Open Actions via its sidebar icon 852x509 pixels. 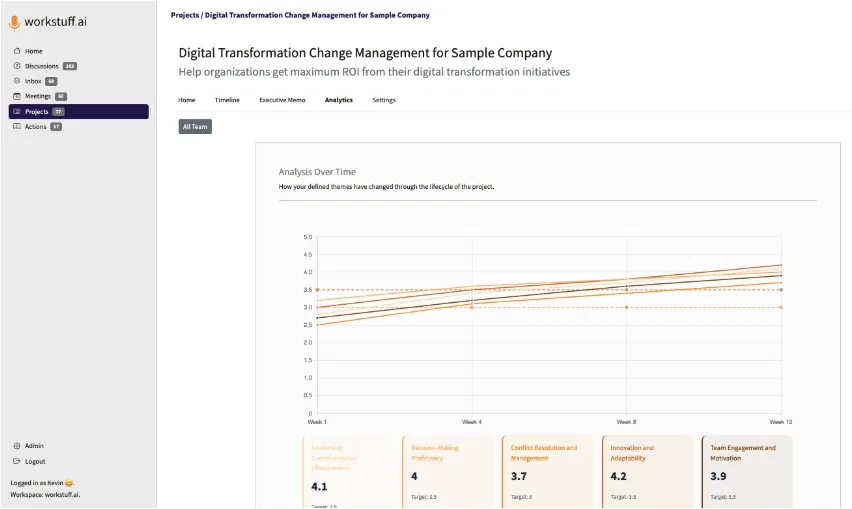pyautogui.click(x=17, y=127)
